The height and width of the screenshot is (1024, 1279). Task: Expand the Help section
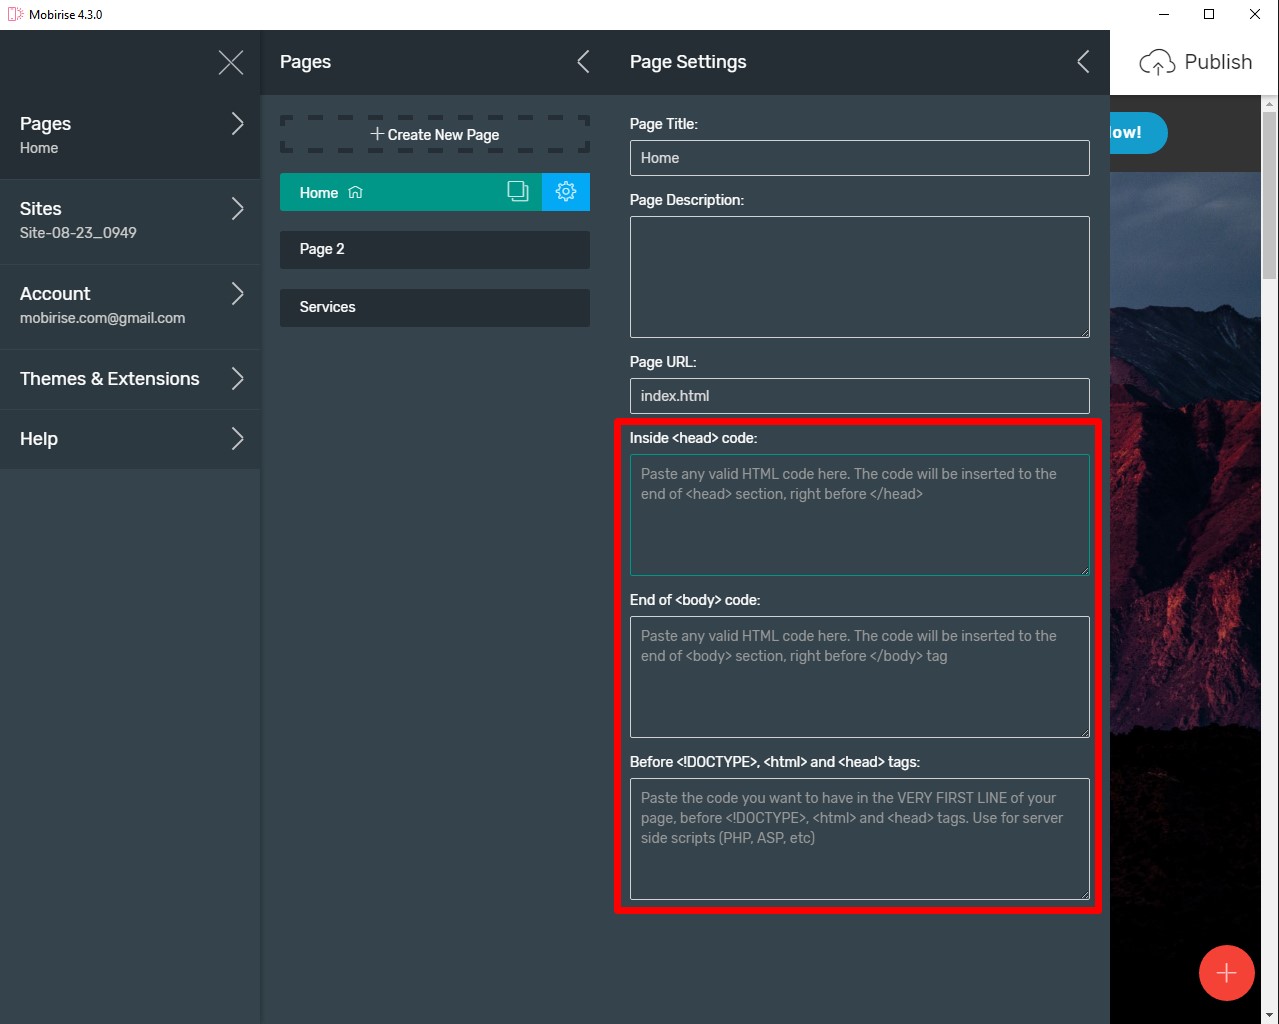pyautogui.click(x=130, y=439)
